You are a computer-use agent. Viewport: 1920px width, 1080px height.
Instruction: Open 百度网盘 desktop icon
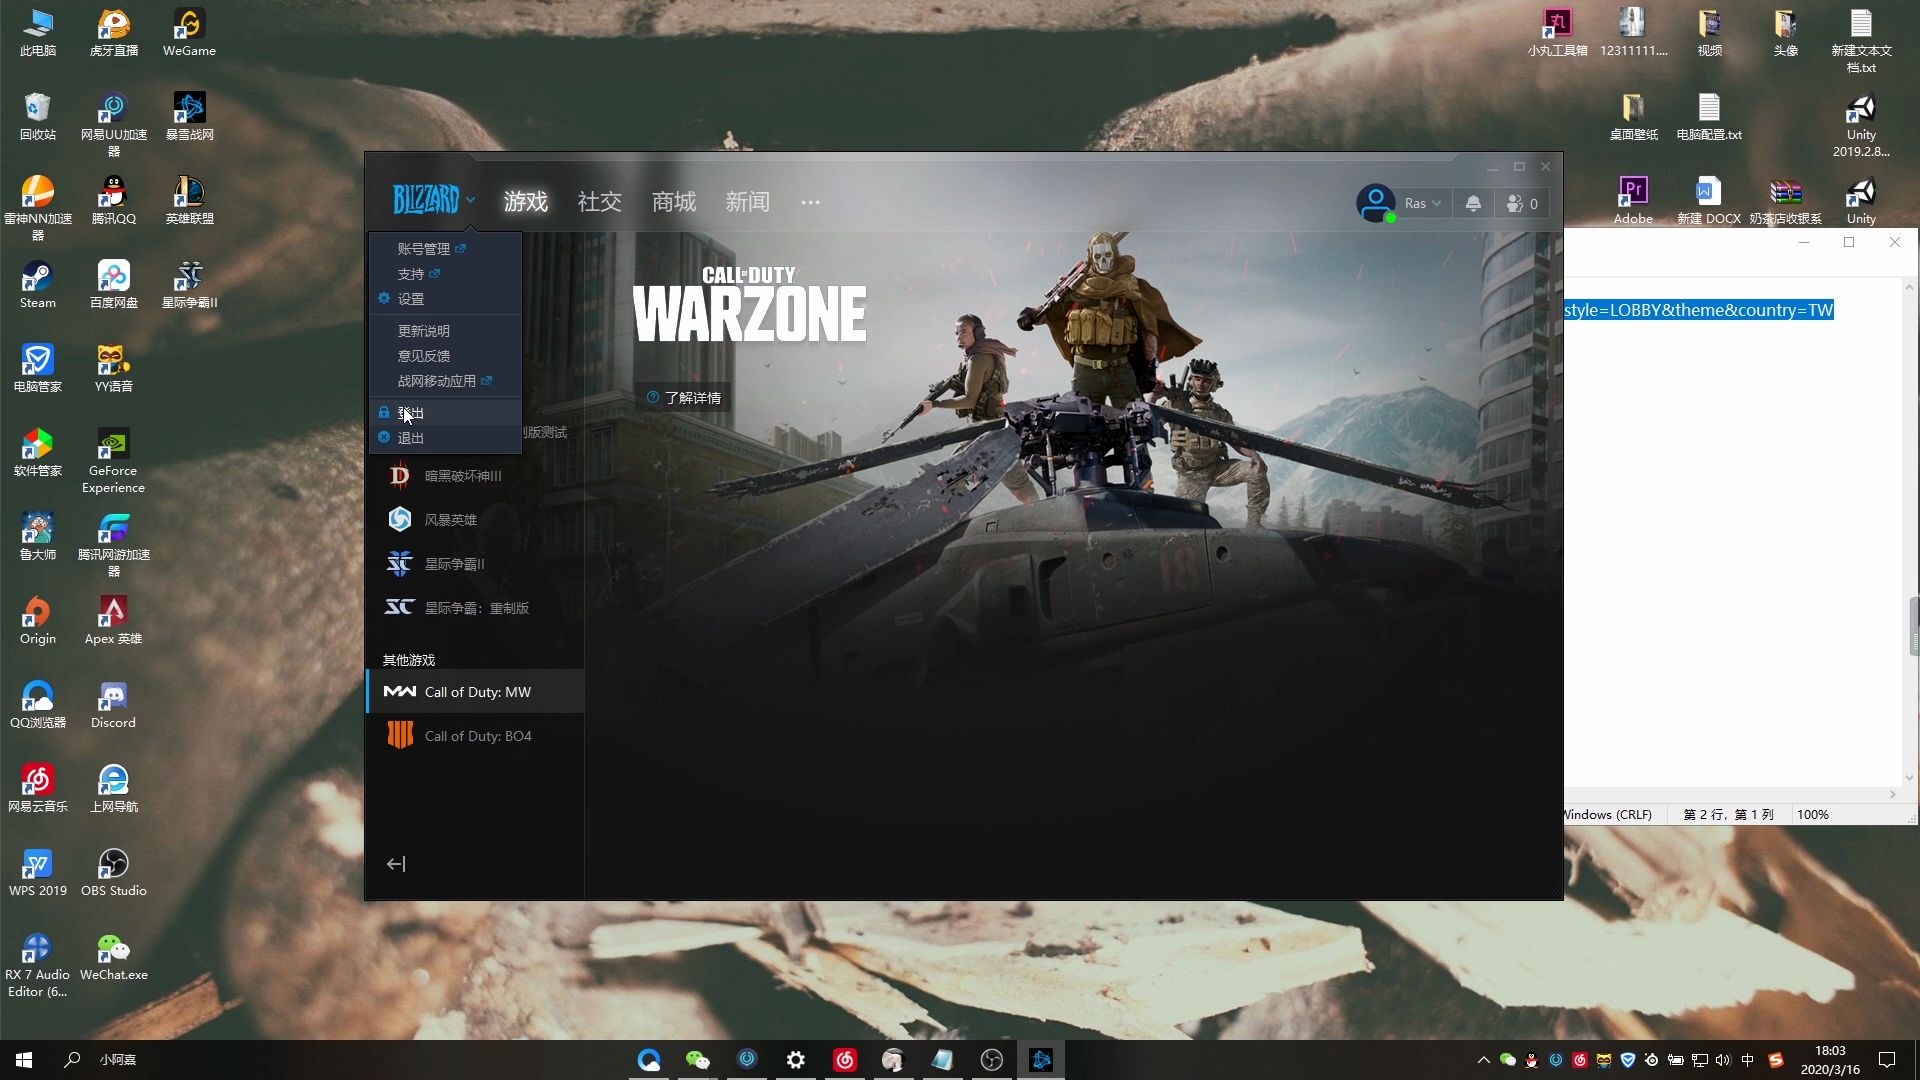coord(114,284)
